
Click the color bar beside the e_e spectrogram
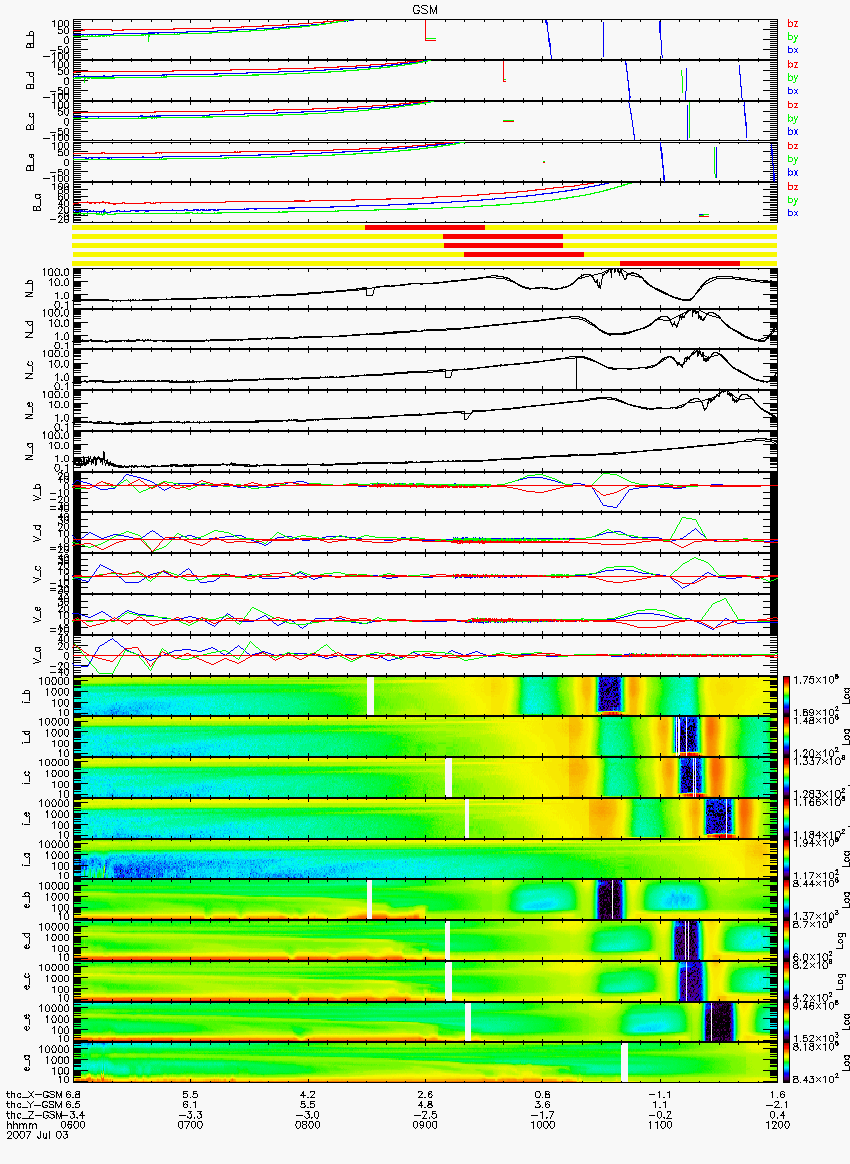(x=786, y=1021)
